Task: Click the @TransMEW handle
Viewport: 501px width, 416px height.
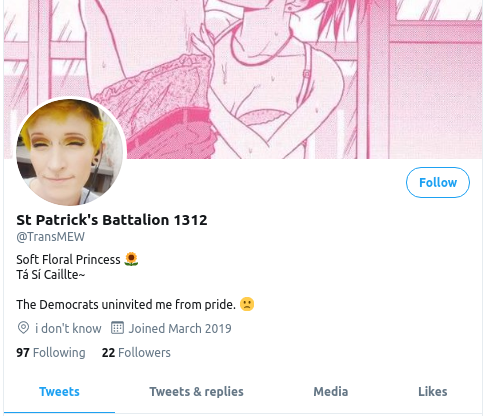Action: tap(50, 237)
